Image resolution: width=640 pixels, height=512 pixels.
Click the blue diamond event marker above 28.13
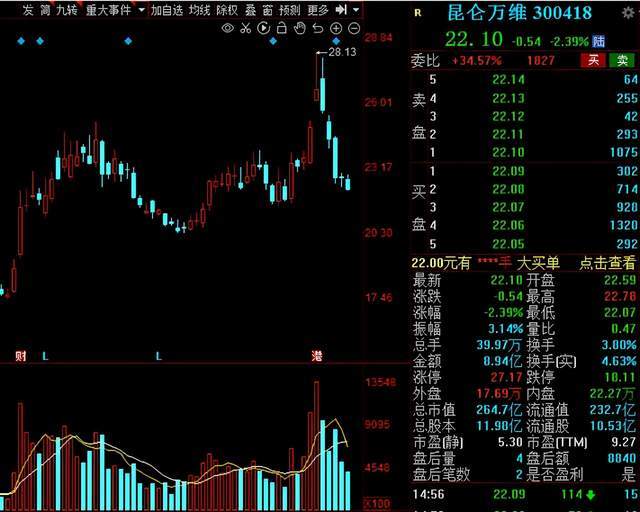coord(336,41)
